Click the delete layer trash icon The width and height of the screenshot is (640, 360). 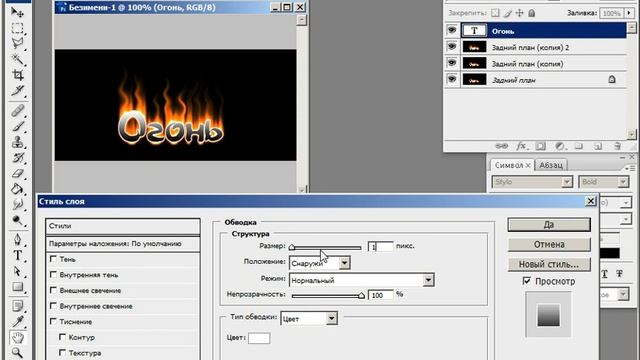(617, 146)
